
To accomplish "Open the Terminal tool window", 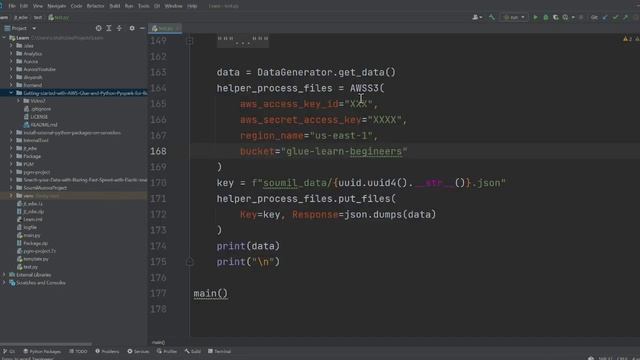I will pos(220,351).
